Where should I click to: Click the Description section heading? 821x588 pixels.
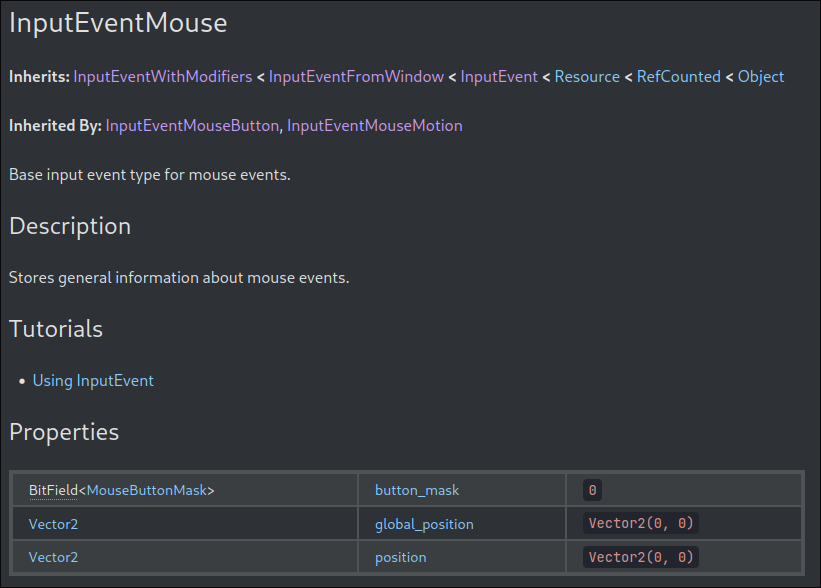coord(70,227)
